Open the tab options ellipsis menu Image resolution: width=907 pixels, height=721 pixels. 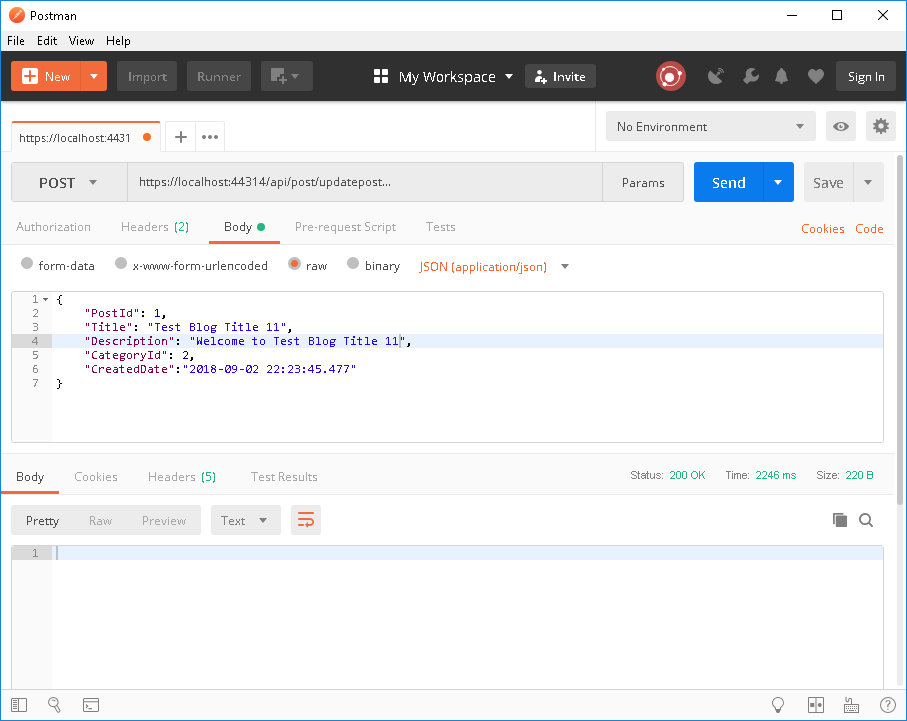pyautogui.click(x=209, y=137)
